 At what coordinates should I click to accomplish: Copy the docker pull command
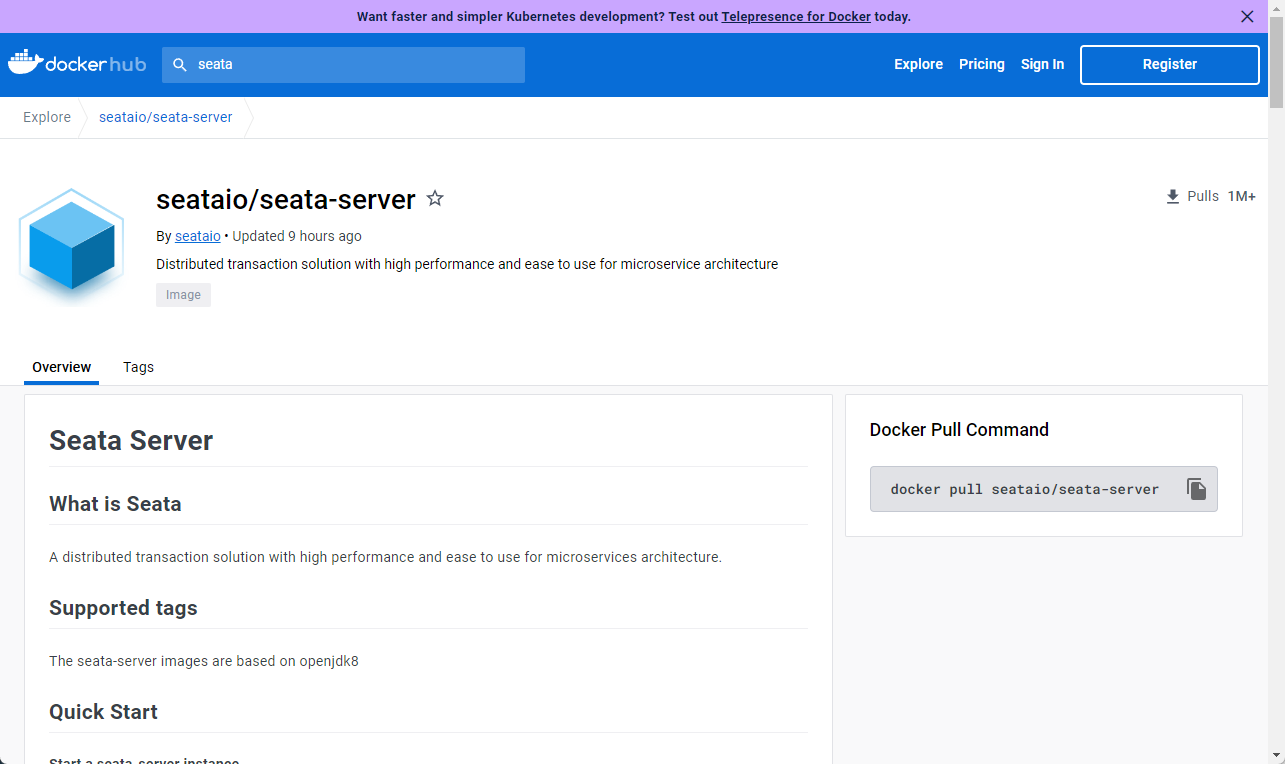[x=1196, y=489]
